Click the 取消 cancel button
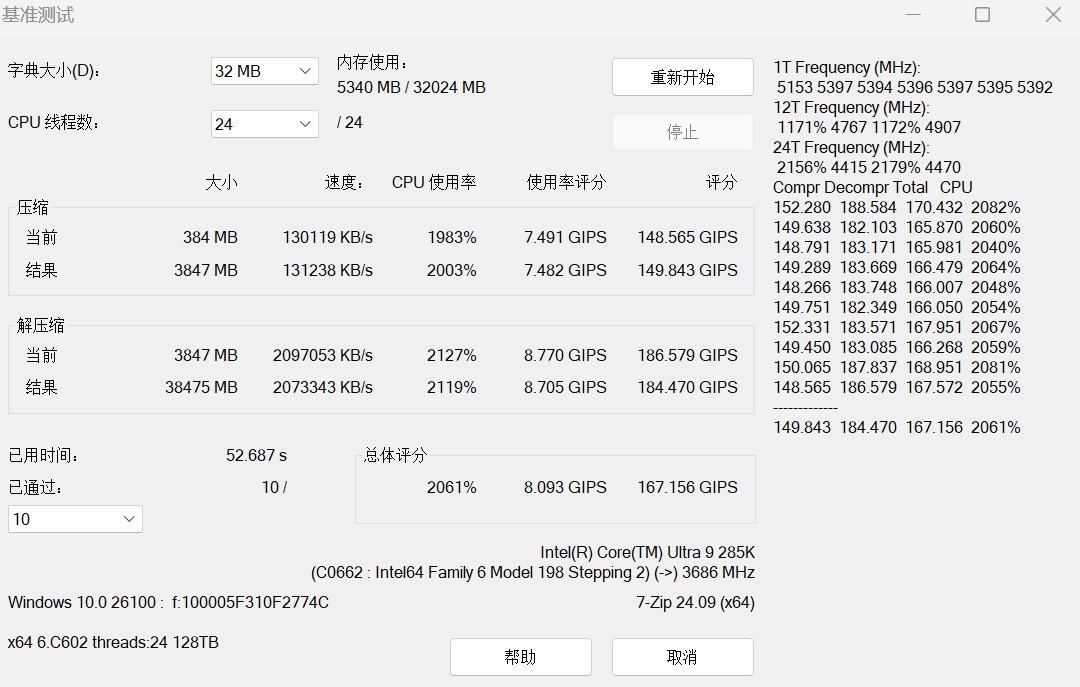Viewport: 1080px width, 687px height. point(683,657)
